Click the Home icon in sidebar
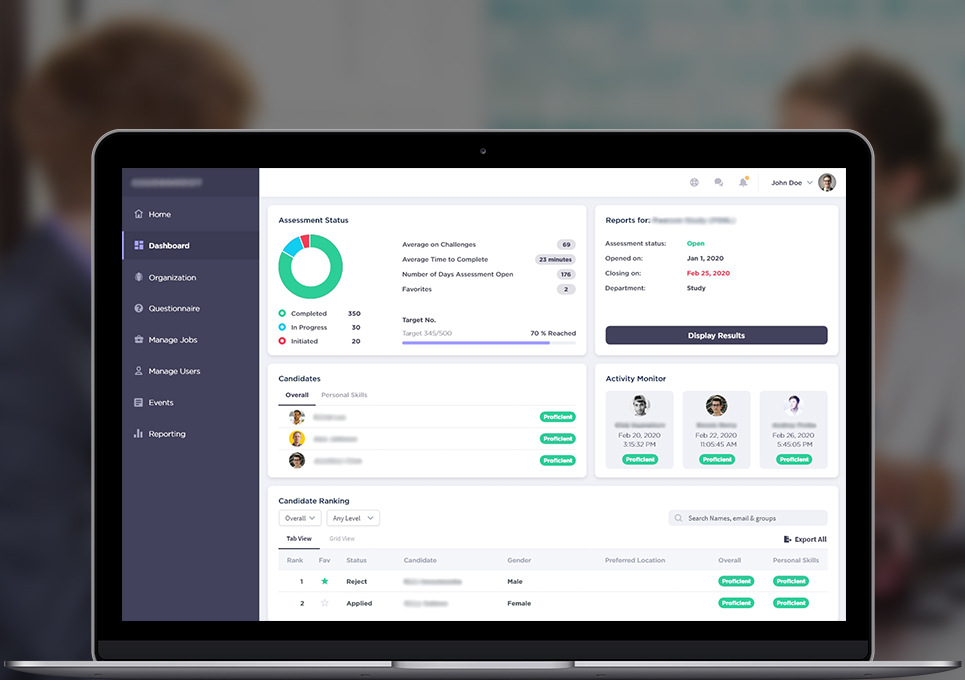Viewport: 965px width, 680px height. coord(139,214)
